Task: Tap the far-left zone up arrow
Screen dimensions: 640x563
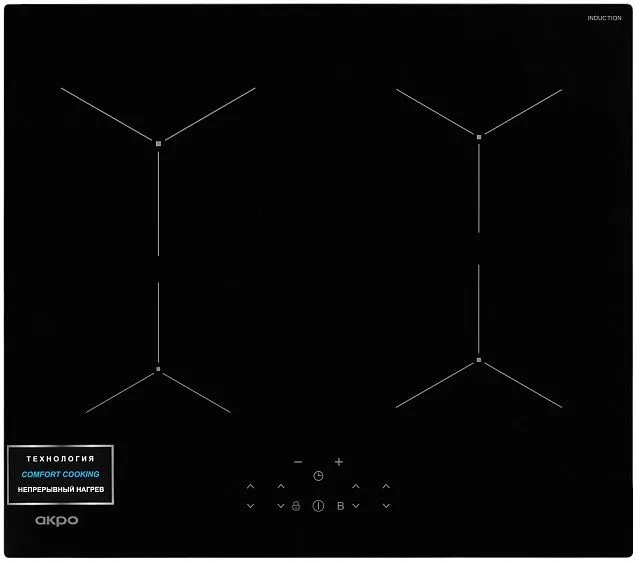Action: pos(250,487)
